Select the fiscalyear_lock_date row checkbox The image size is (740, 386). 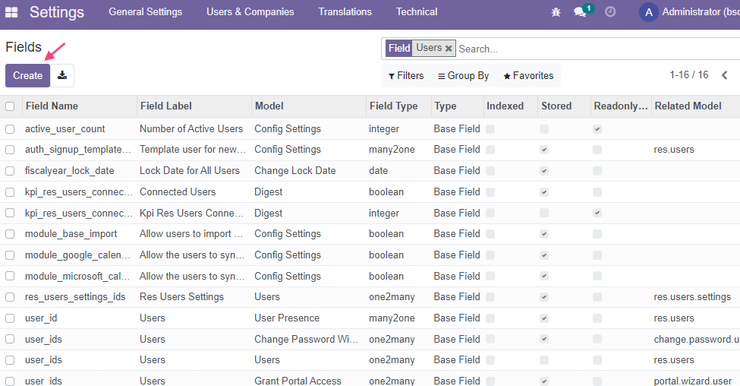pos(10,171)
